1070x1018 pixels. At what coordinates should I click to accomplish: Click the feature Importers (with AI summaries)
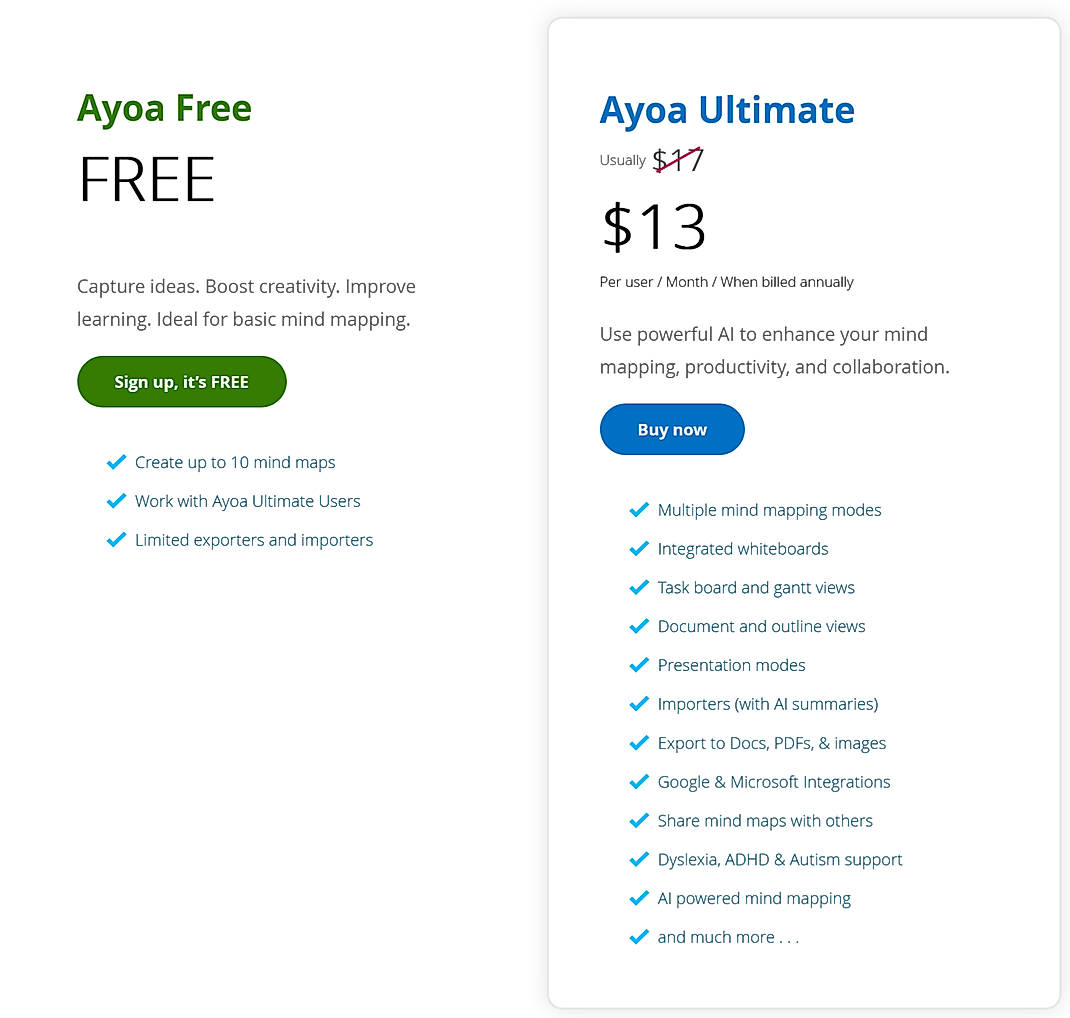coord(768,704)
